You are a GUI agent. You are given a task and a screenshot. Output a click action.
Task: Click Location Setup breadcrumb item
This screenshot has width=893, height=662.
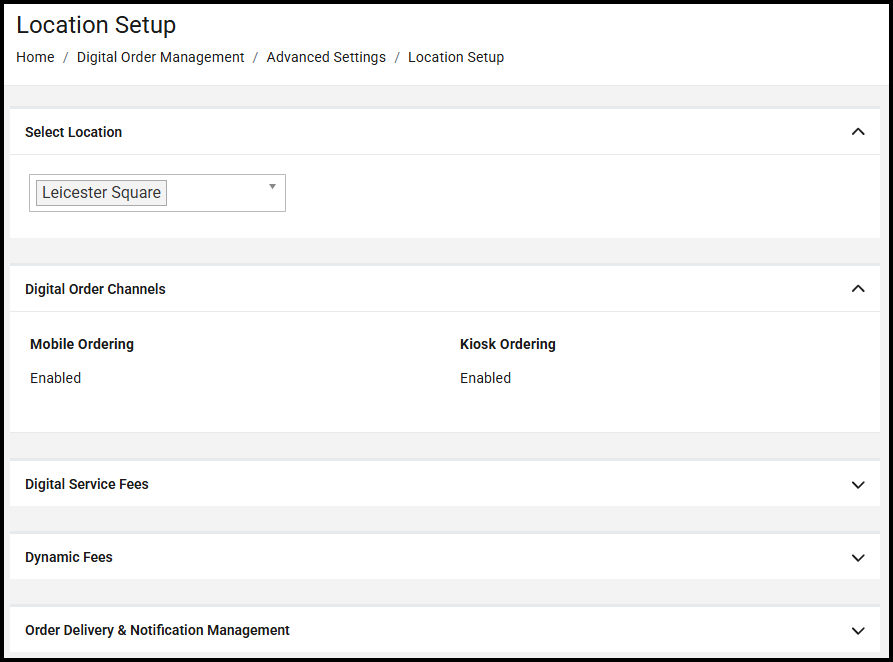(456, 57)
